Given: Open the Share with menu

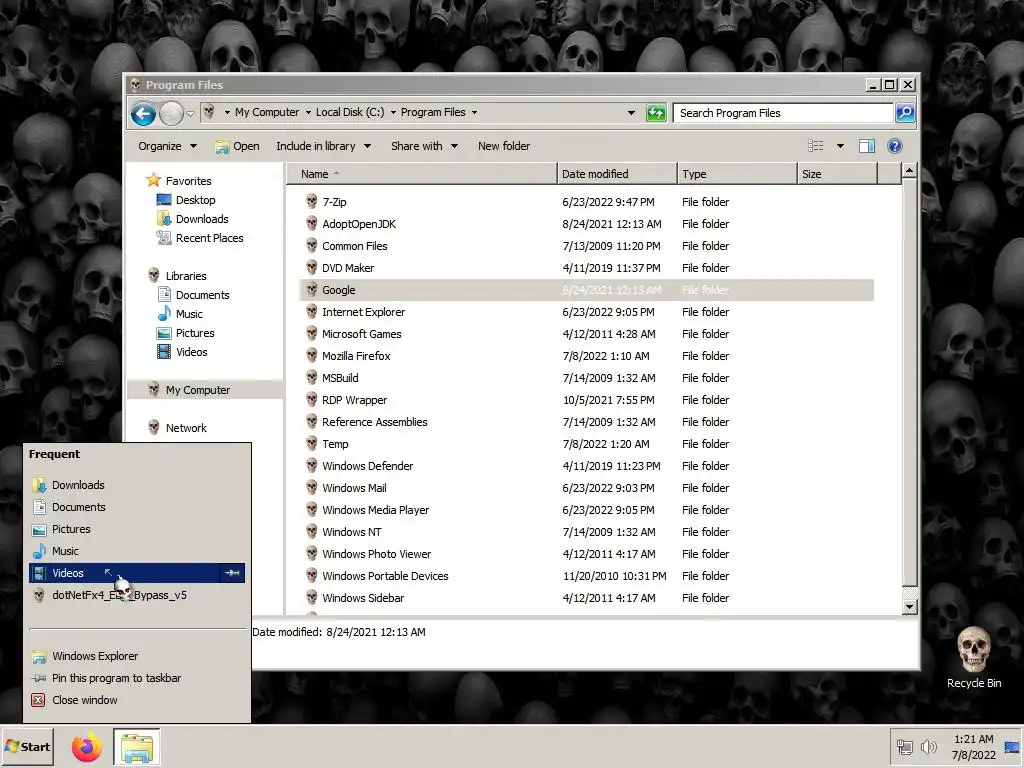Looking at the screenshot, I should click(x=424, y=146).
